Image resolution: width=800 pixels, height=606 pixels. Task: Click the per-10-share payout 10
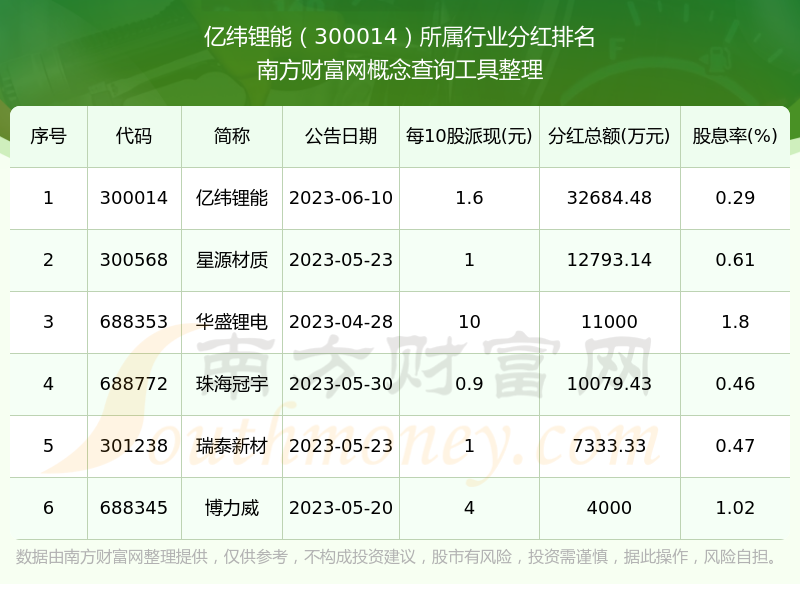pos(469,322)
